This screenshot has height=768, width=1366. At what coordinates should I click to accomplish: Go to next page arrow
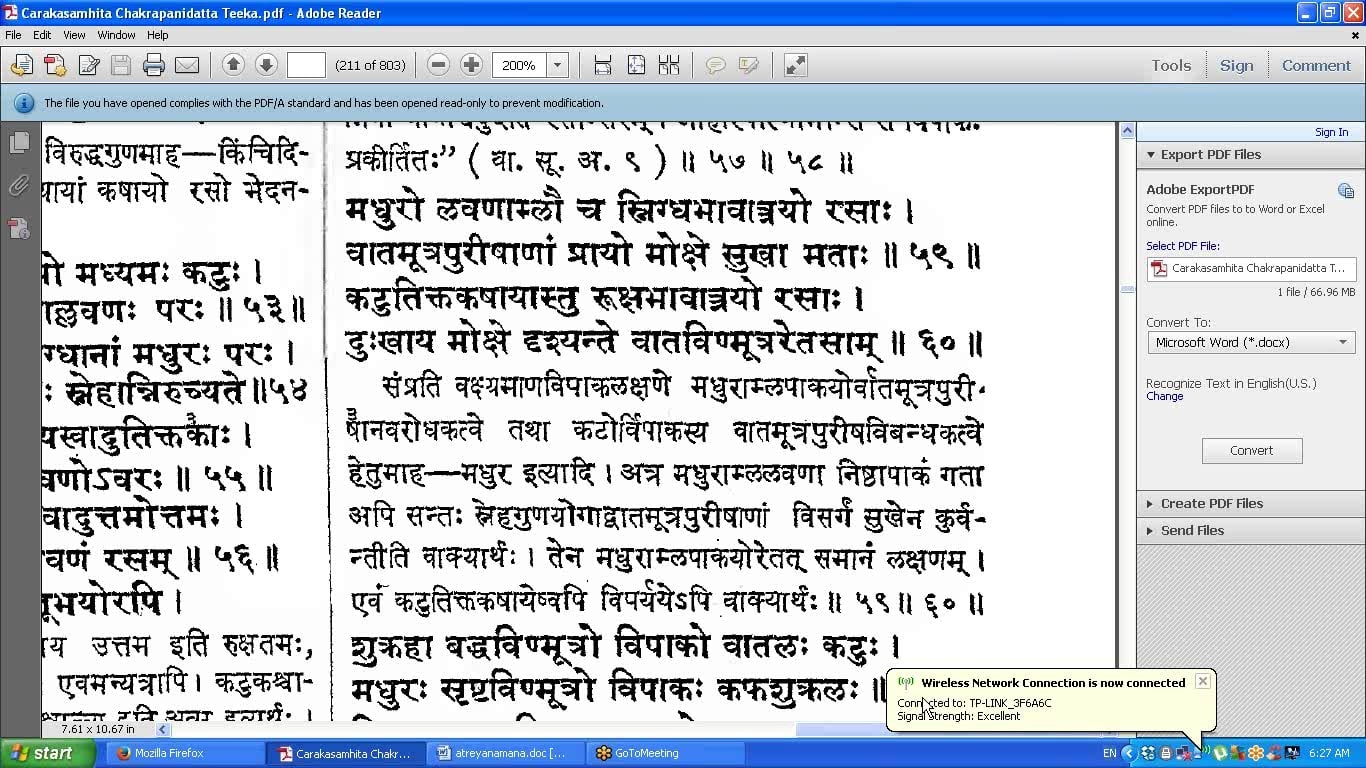point(266,66)
